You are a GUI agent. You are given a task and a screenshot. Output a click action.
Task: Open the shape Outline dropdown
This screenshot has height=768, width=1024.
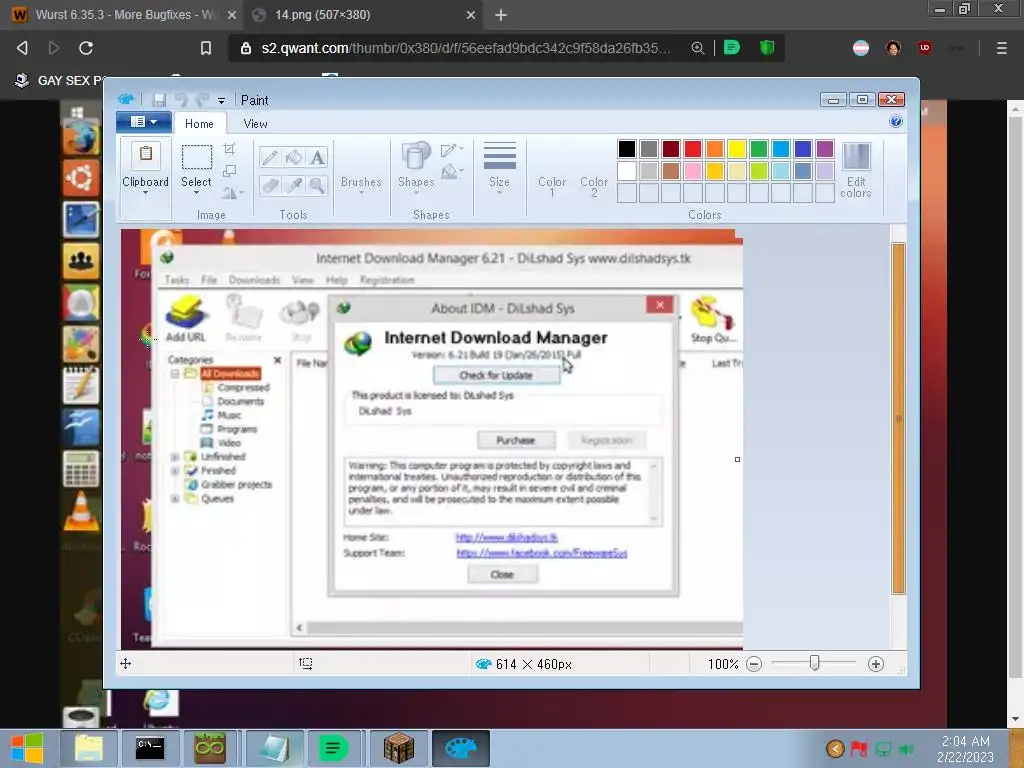[x=451, y=150]
